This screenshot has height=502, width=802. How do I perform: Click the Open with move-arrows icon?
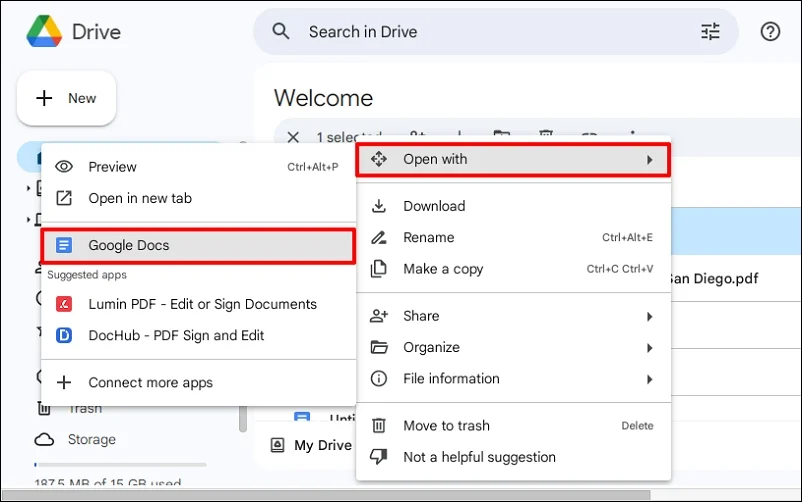click(x=378, y=159)
